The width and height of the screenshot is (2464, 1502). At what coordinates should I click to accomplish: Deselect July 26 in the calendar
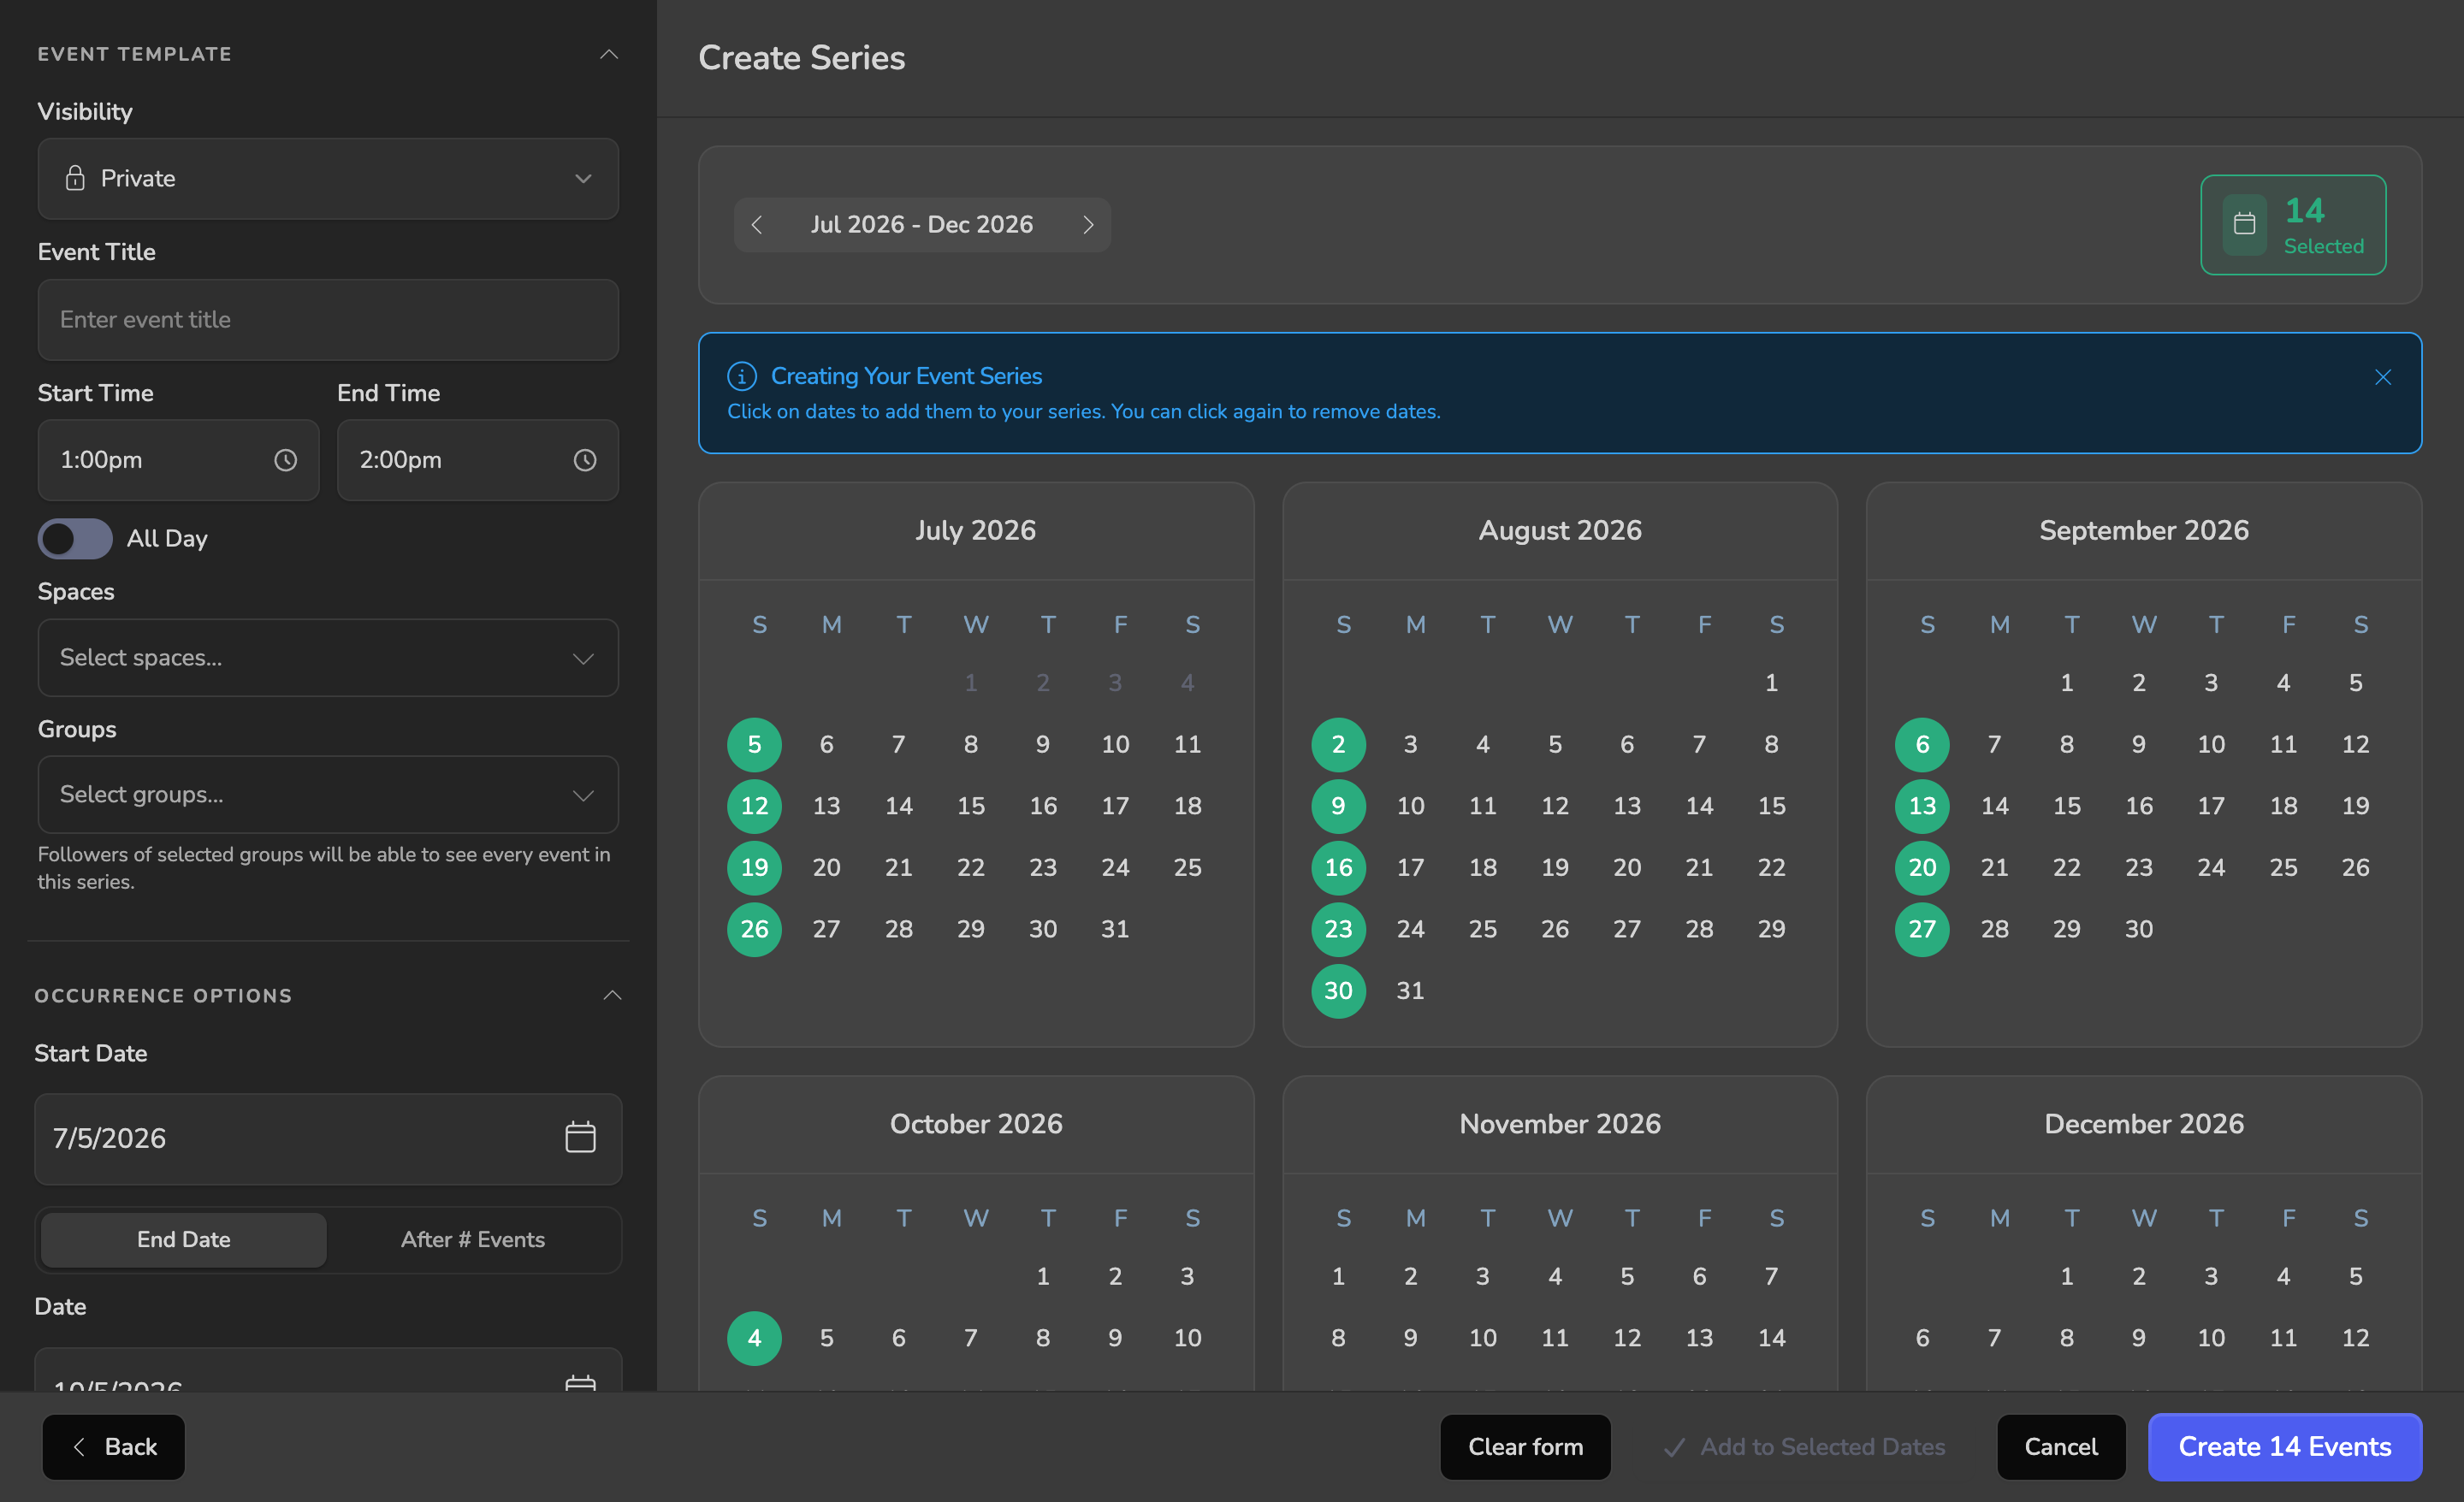click(755, 929)
